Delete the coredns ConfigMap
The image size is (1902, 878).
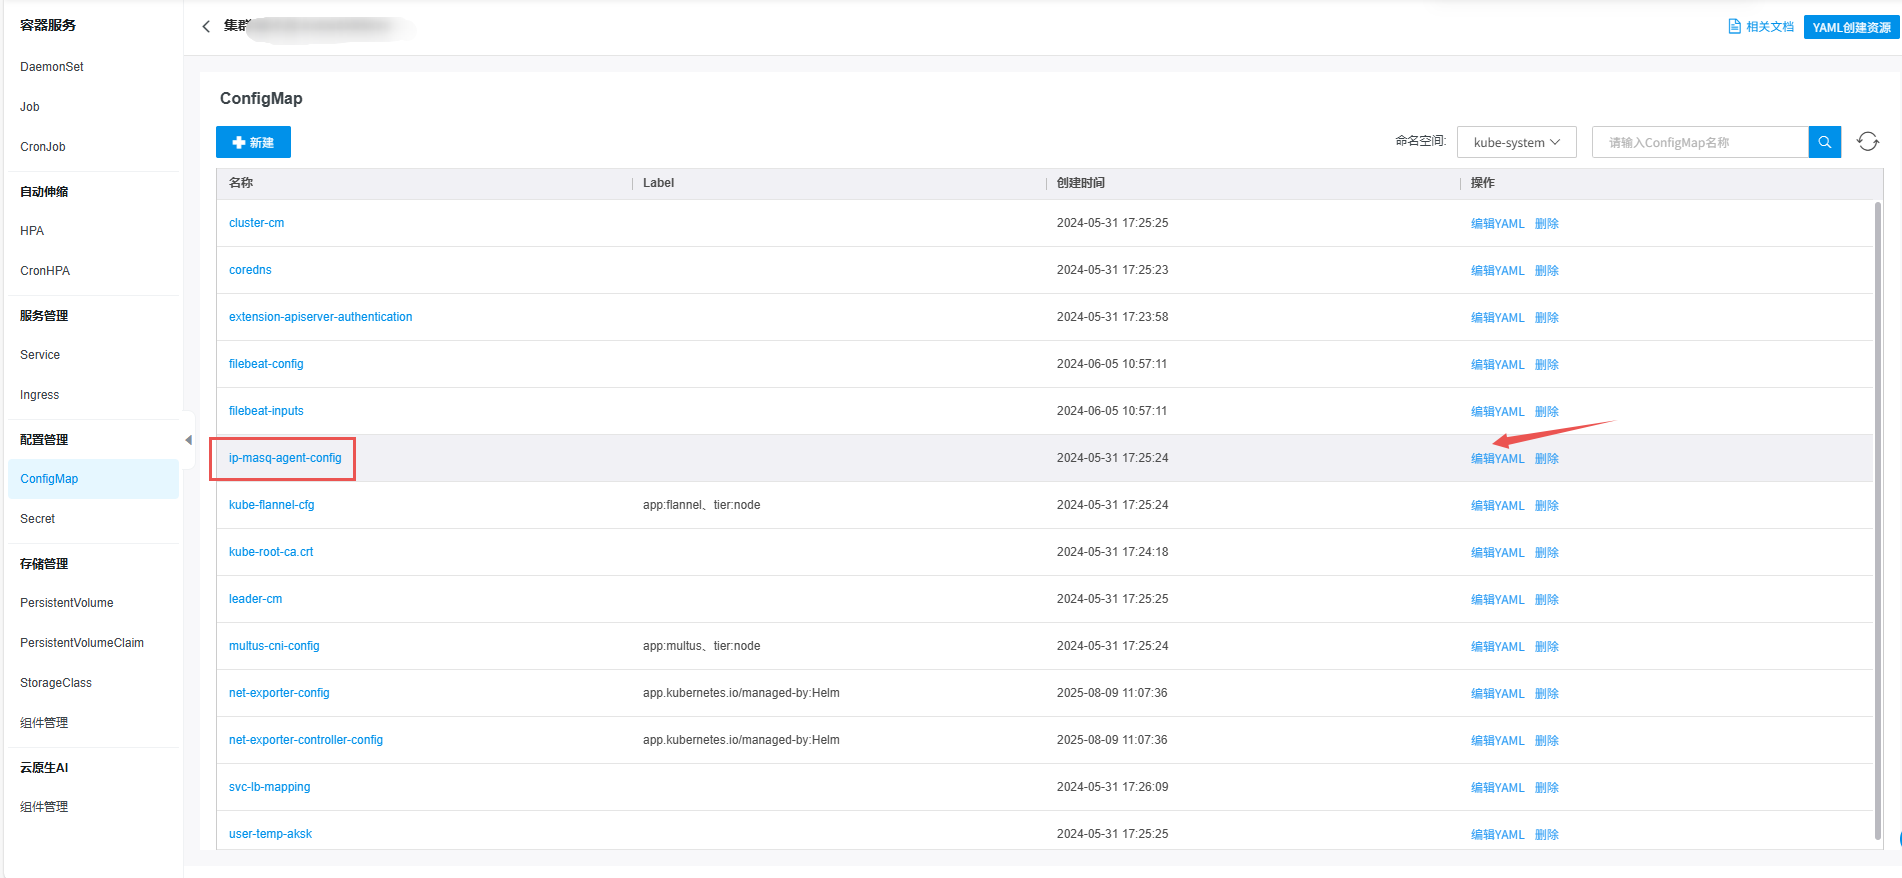coord(1547,271)
